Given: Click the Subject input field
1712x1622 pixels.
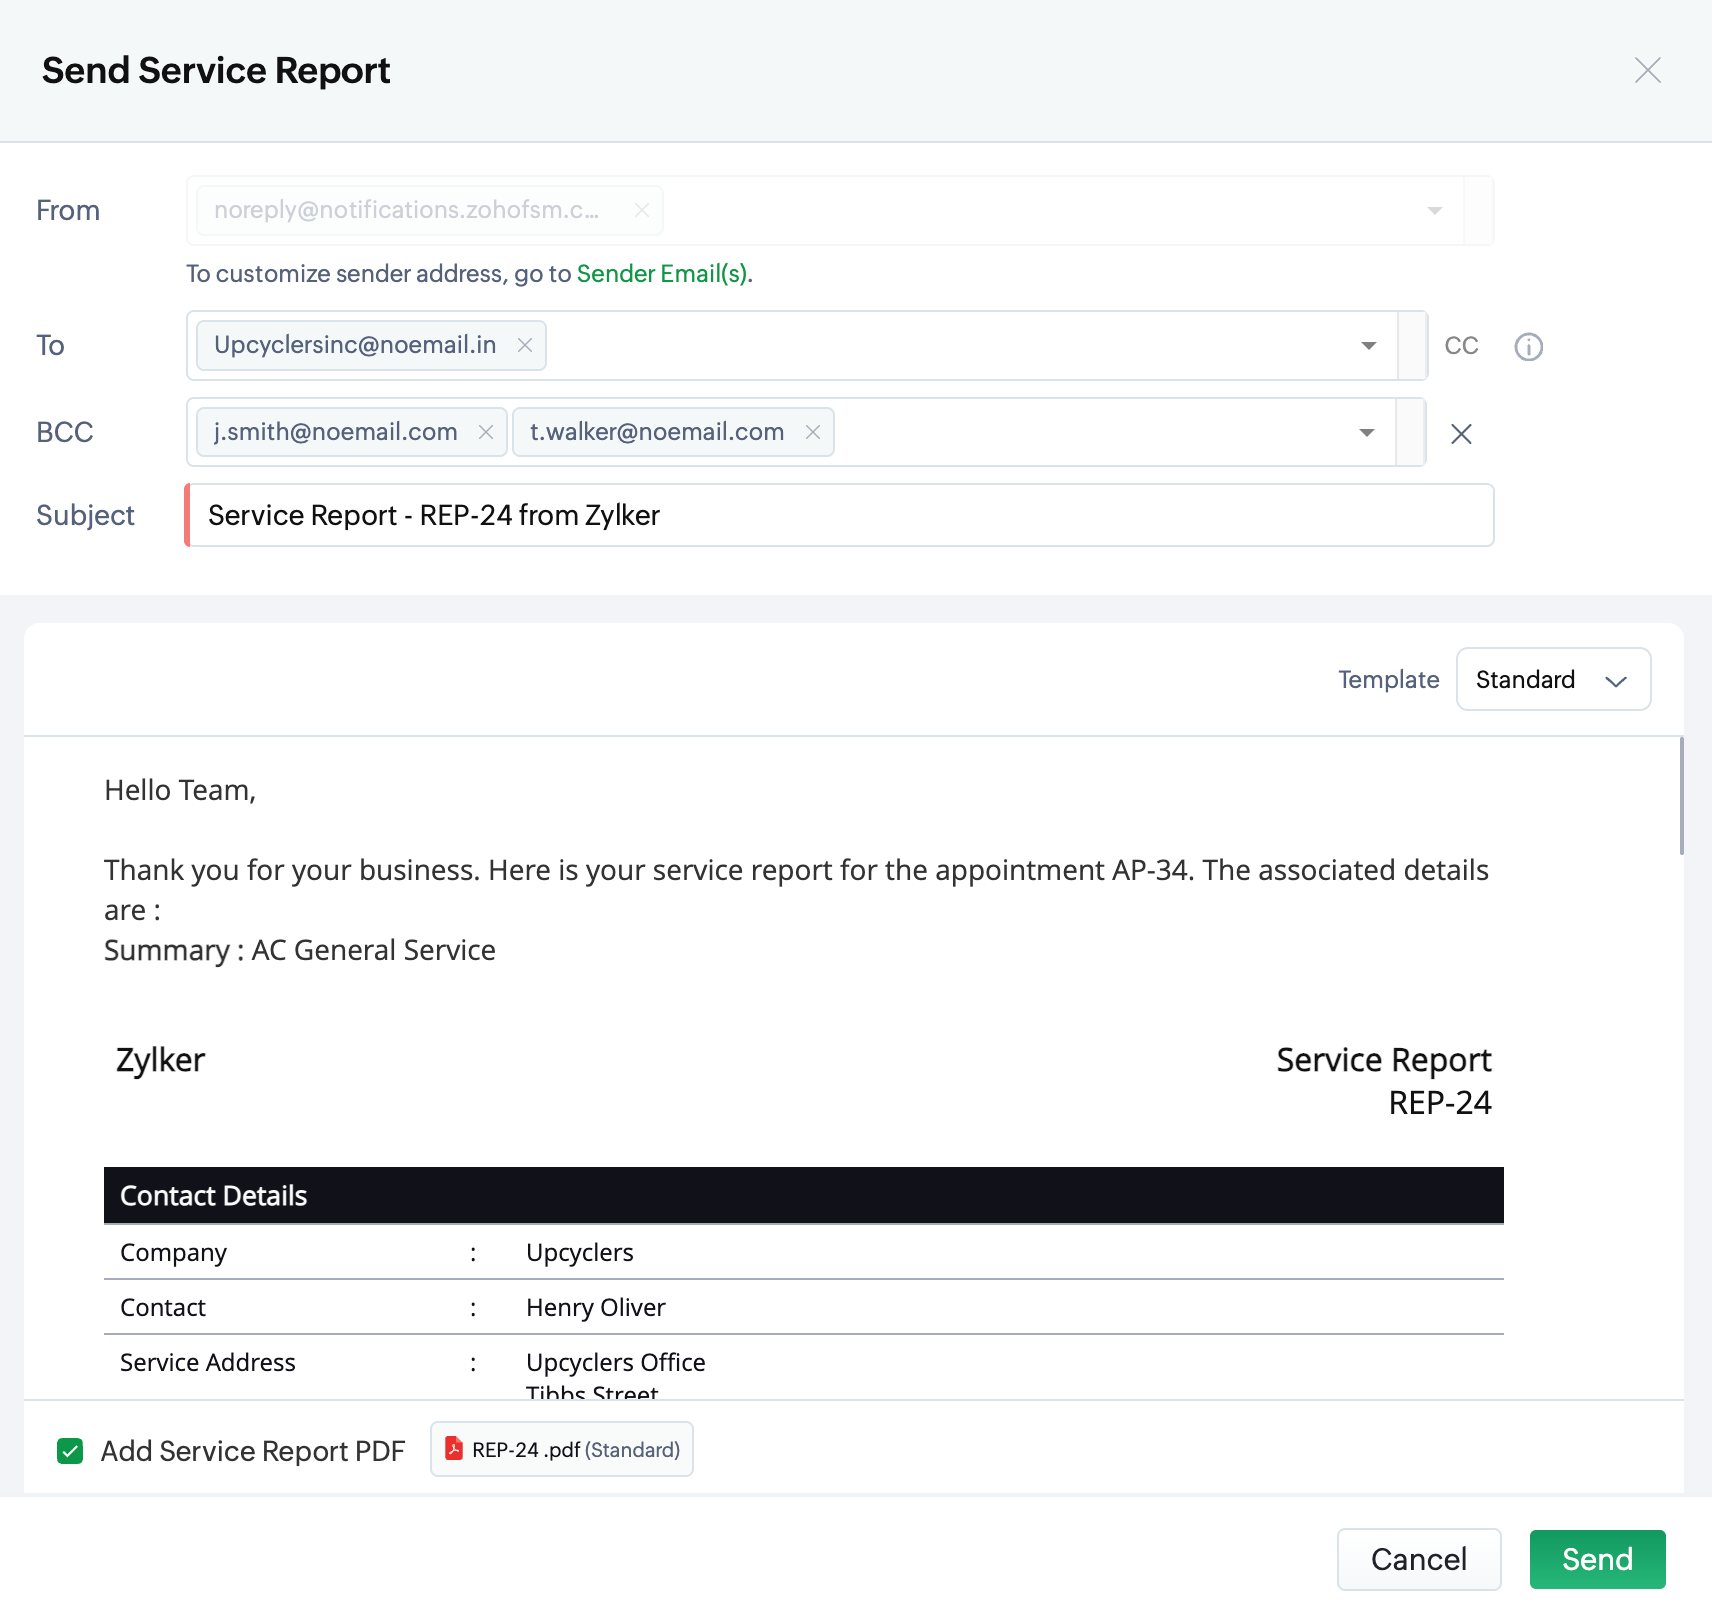Looking at the screenshot, I should (x=840, y=516).
